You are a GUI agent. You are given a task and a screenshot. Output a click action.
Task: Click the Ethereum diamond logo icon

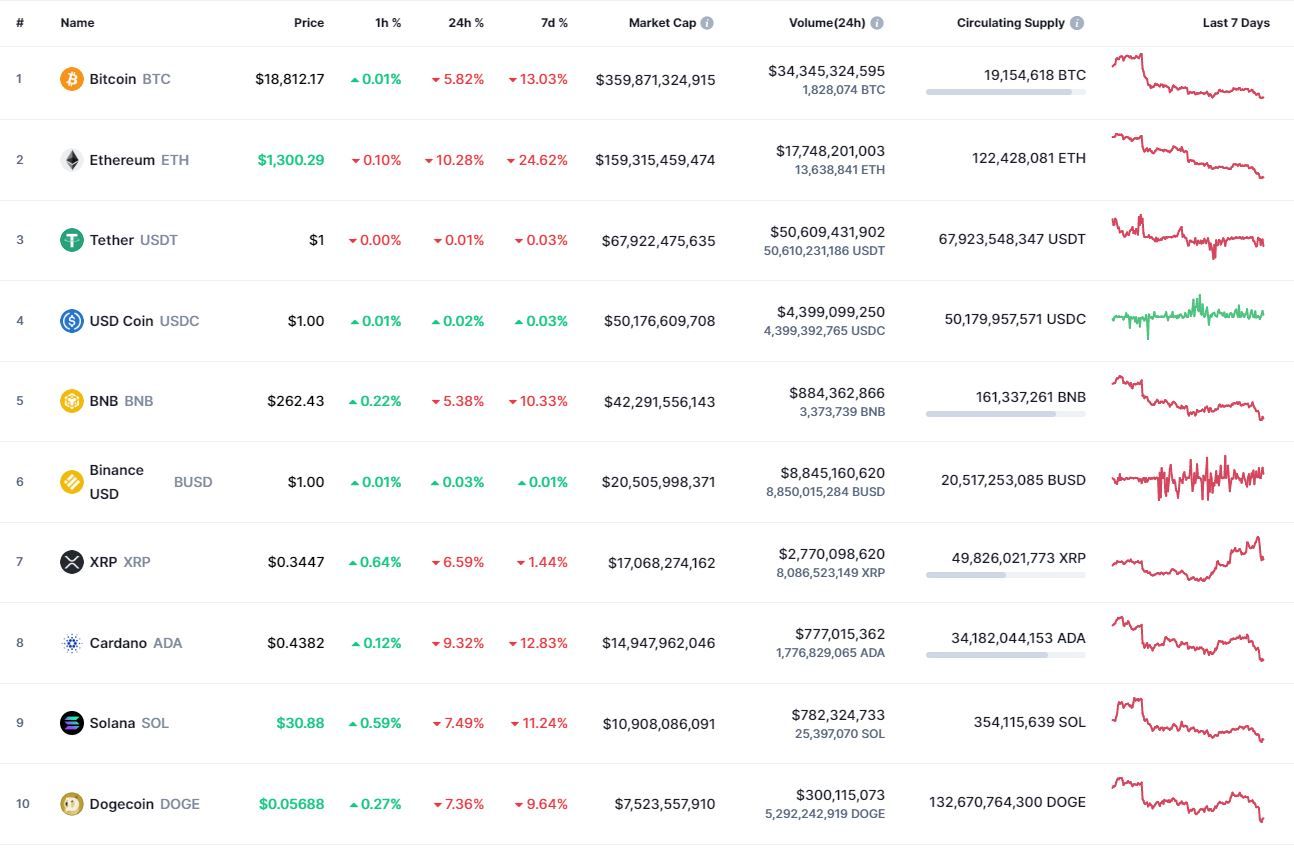click(x=72, y=160)
